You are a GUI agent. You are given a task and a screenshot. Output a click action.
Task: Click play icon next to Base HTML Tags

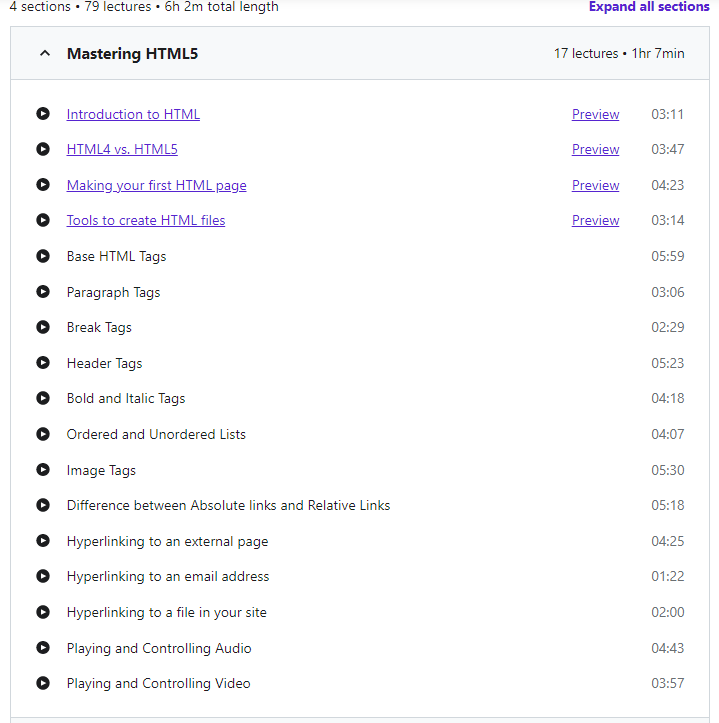click(x=43, y=256)
